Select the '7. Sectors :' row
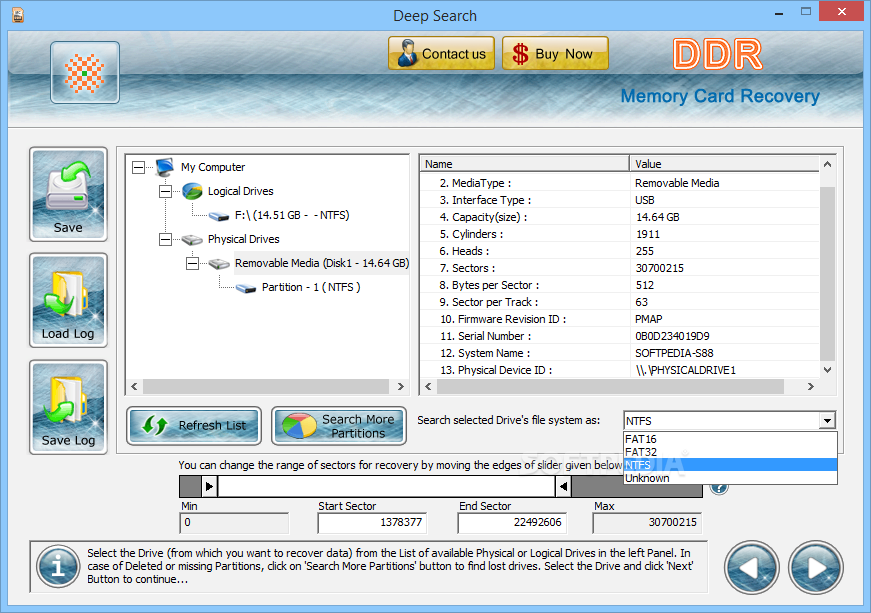 pyautogui.click(x=619, y=268)
